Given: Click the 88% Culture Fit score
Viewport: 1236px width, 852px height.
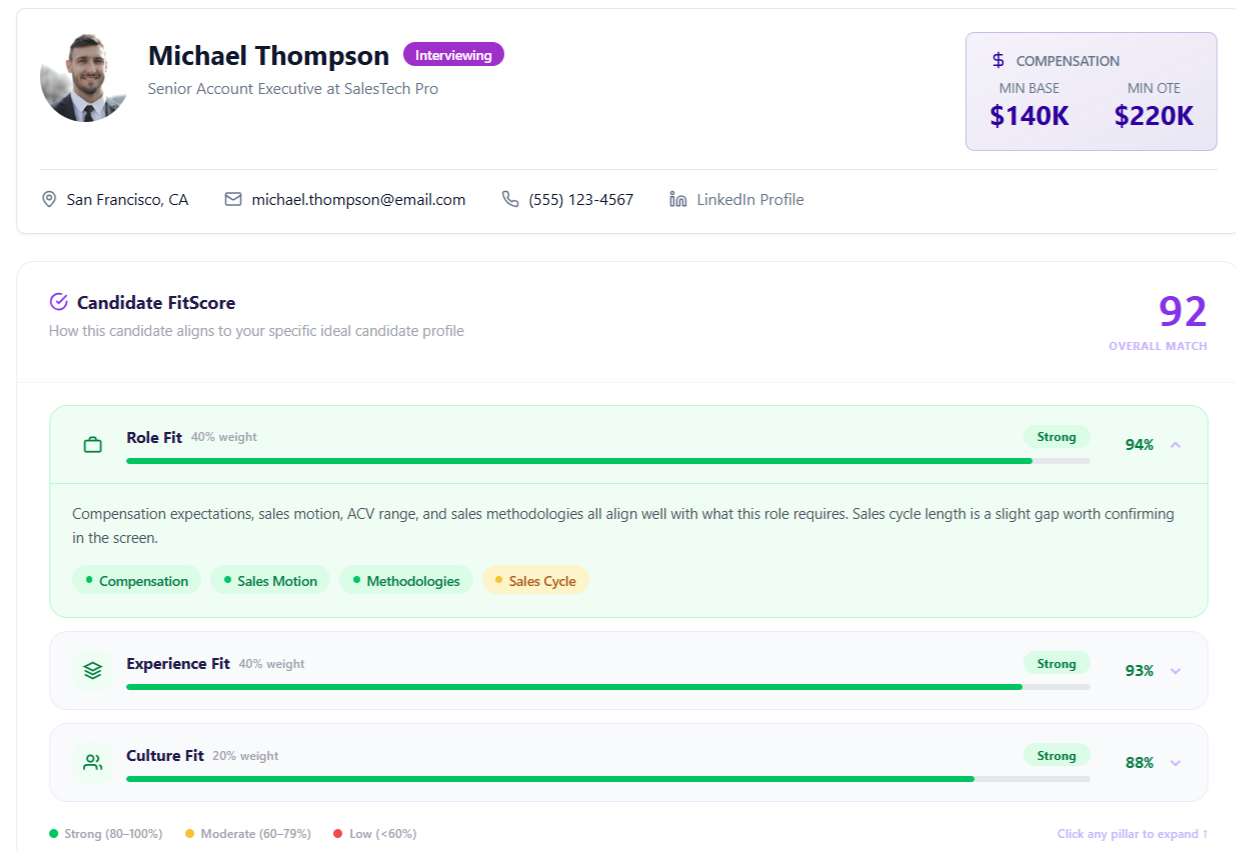Looking at the screenshot, I should click(1139, 763).
